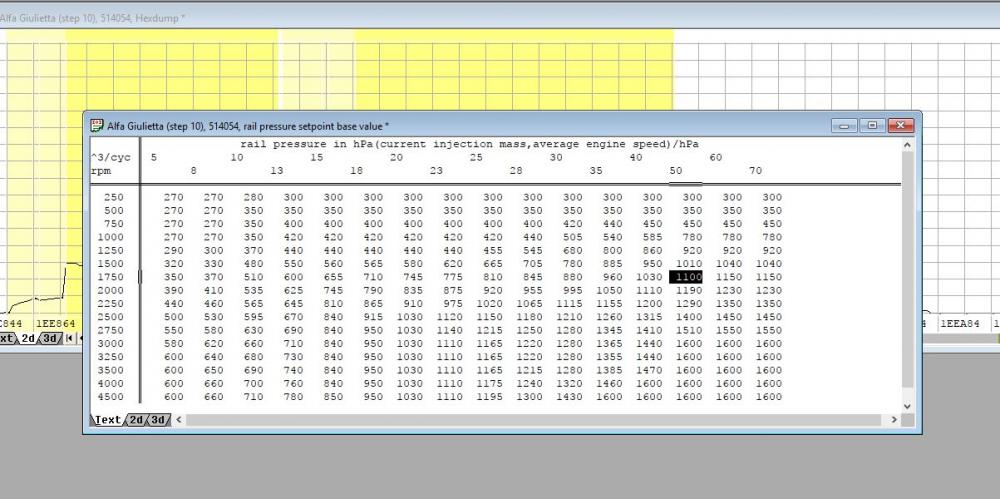Switch map window to 3d tab
Image resolution: width=1000 pixels, height=499 pixels.
[158, 420]
